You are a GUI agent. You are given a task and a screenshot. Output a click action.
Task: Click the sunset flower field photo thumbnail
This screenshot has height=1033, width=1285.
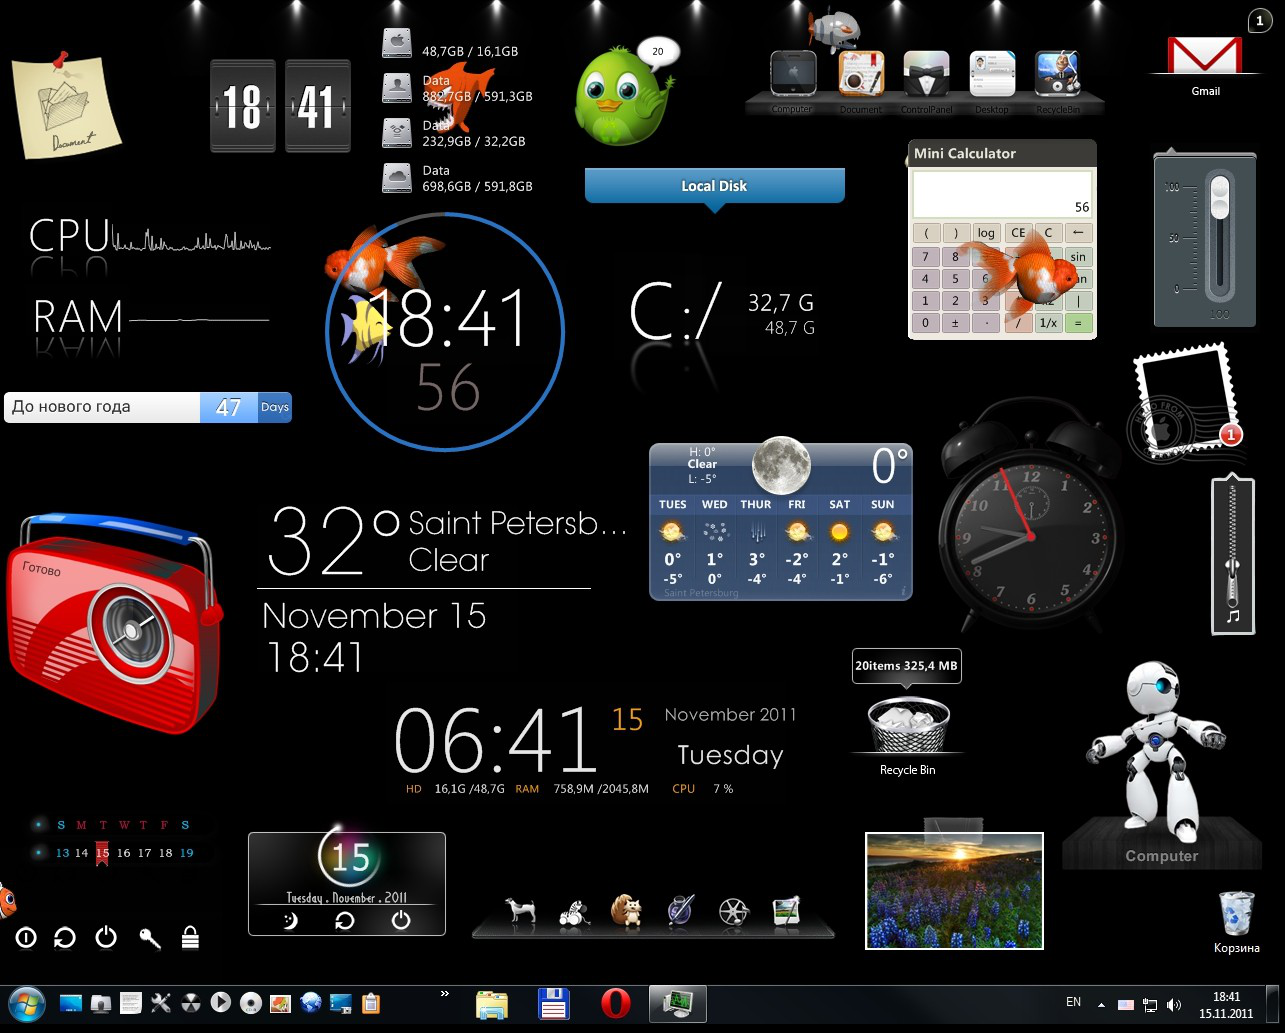954,890
